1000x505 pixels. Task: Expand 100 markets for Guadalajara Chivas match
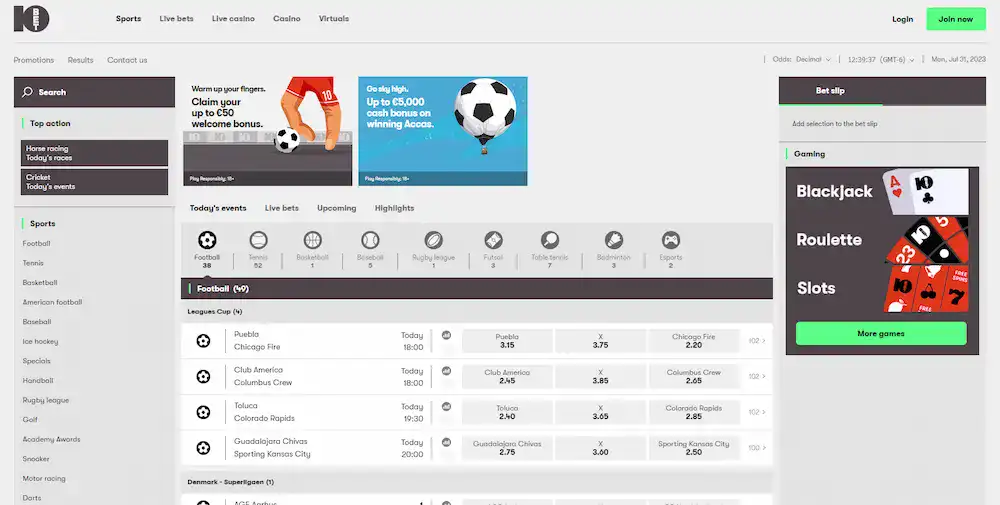[757, 448]
